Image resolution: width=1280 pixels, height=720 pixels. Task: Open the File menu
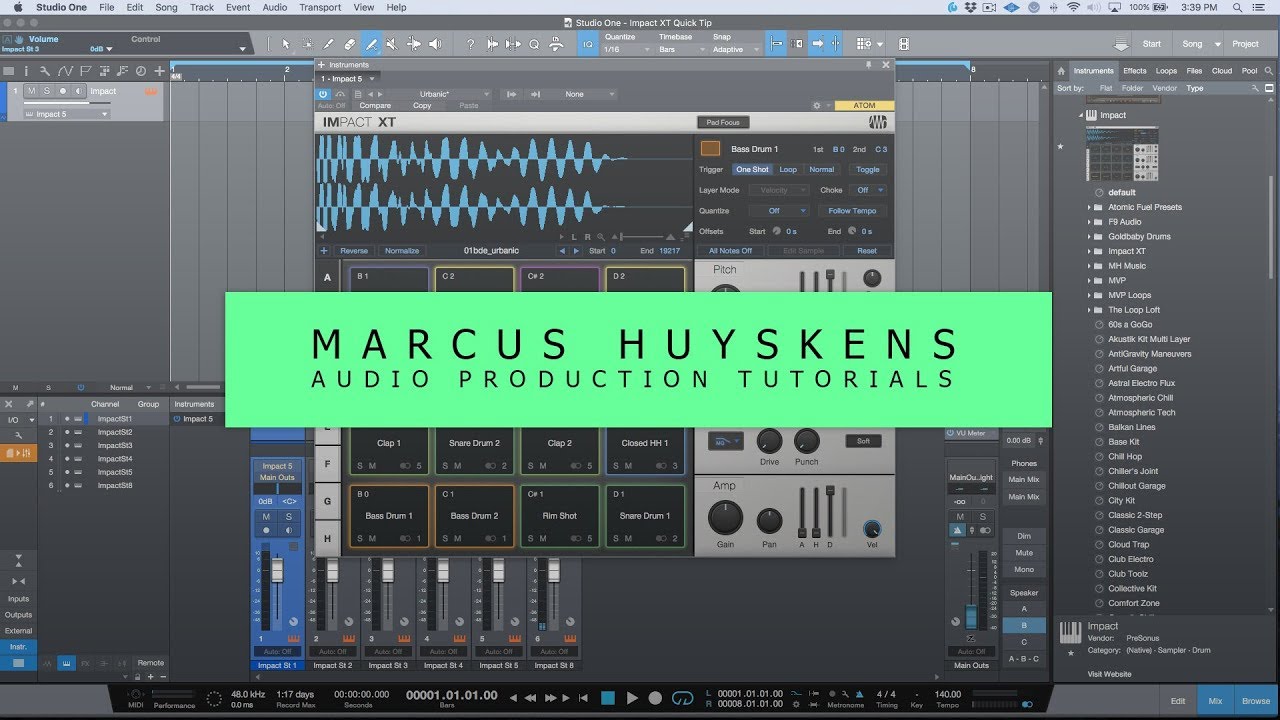coord(106,7)
